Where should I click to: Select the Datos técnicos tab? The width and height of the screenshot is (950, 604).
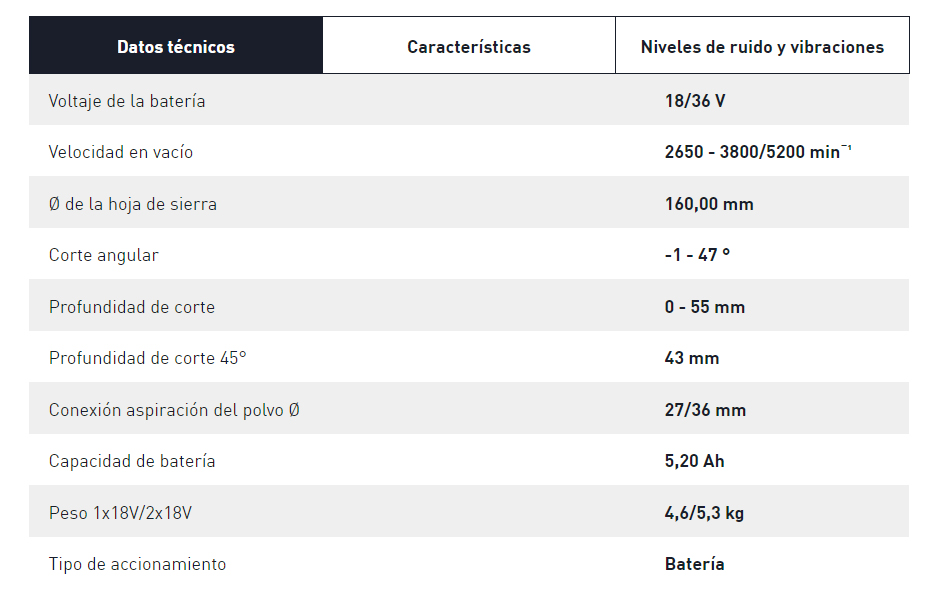[175, 45]
